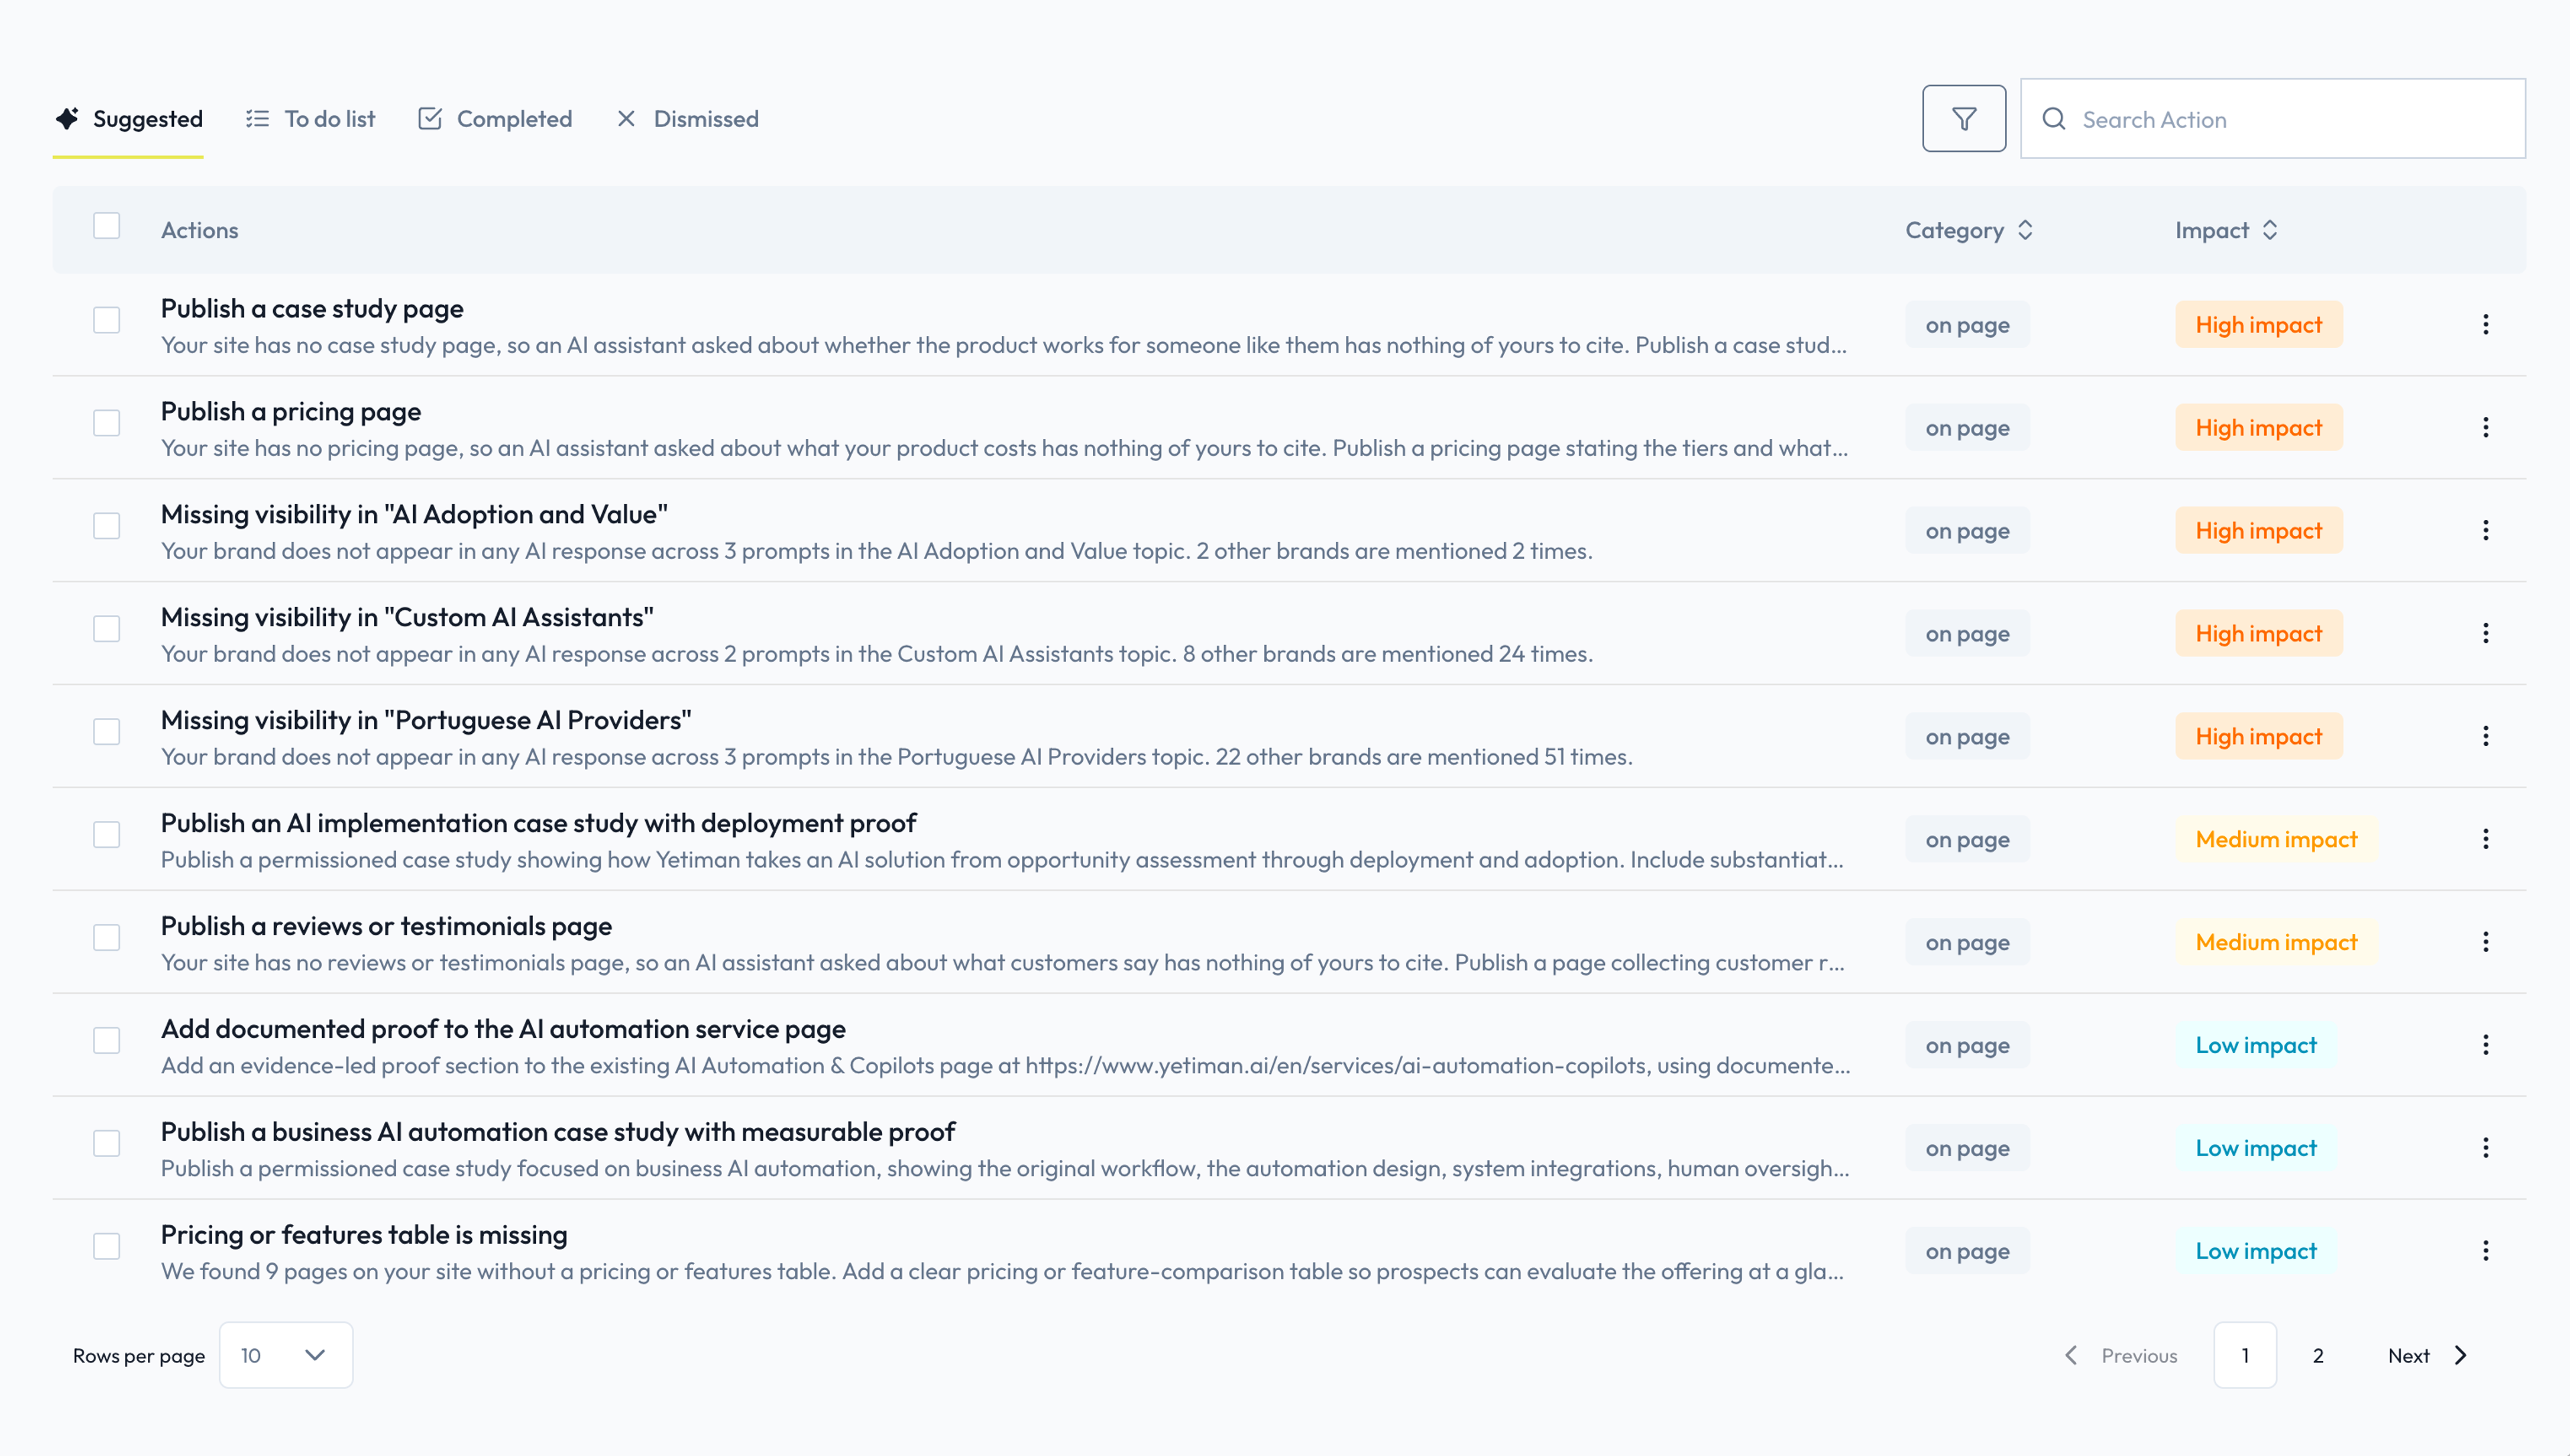
Task: Go to the Next page
Action: [x=2427, y=1355]
